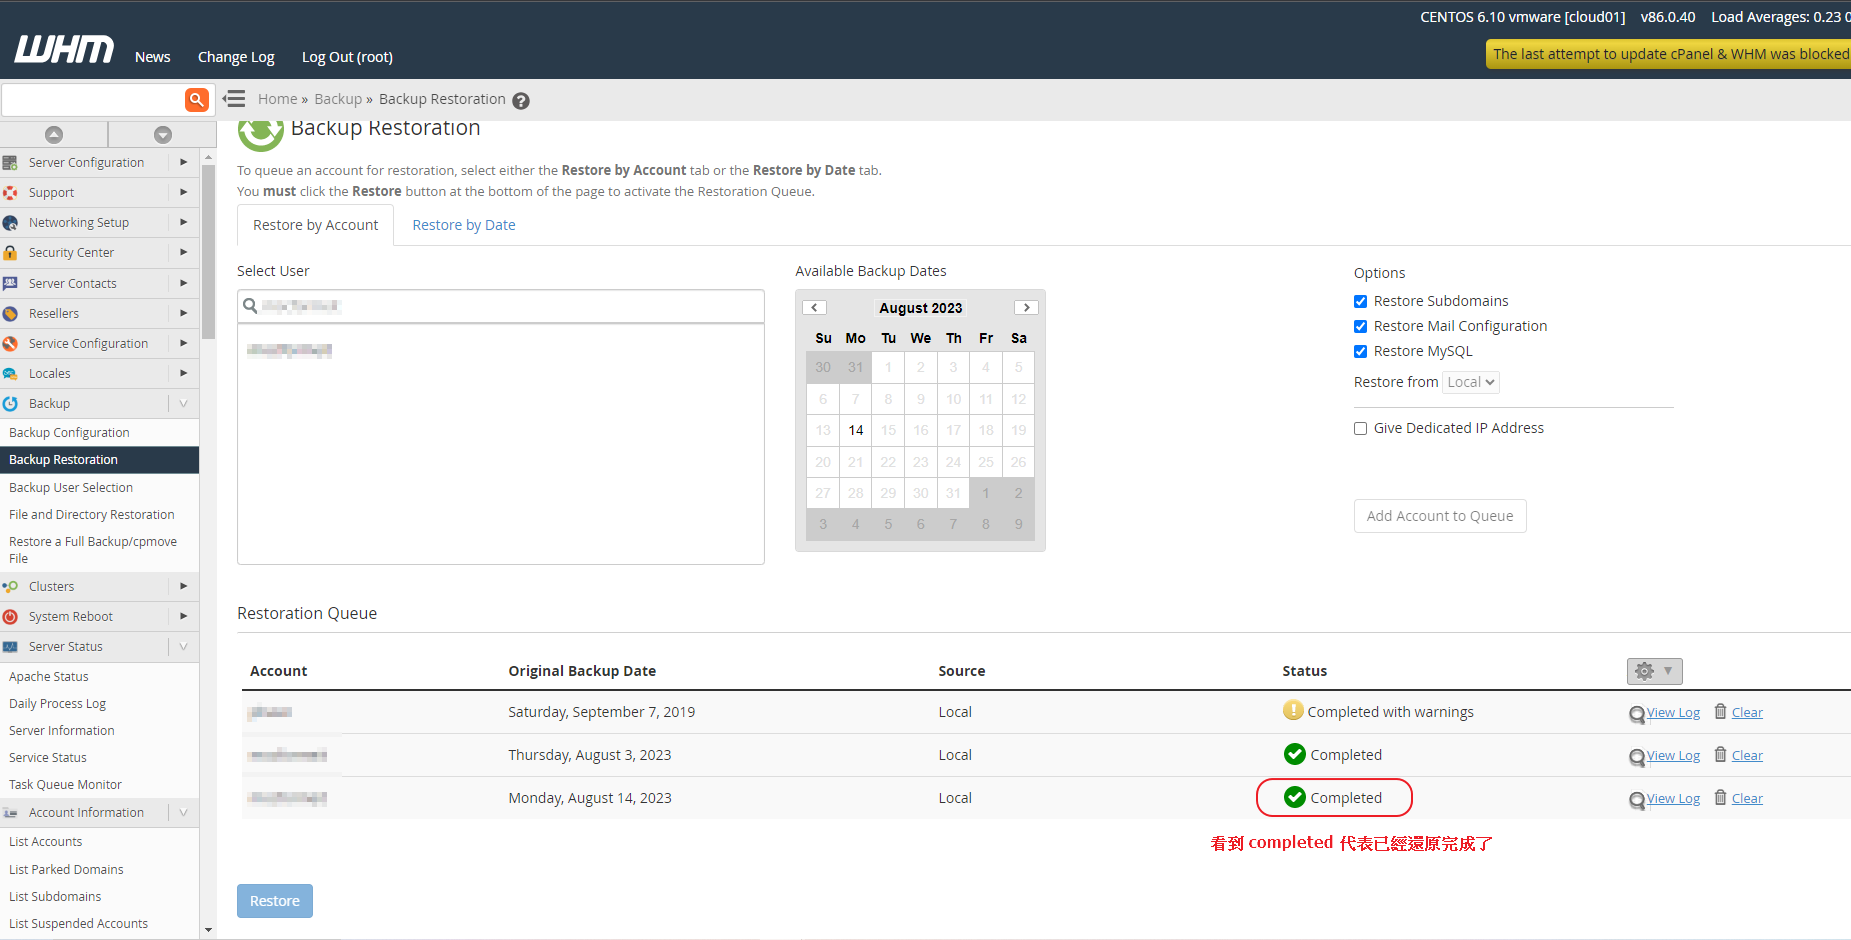Enable Give Dedicated IP Address checkbox
The image size is (1851, 940).
1360,429
